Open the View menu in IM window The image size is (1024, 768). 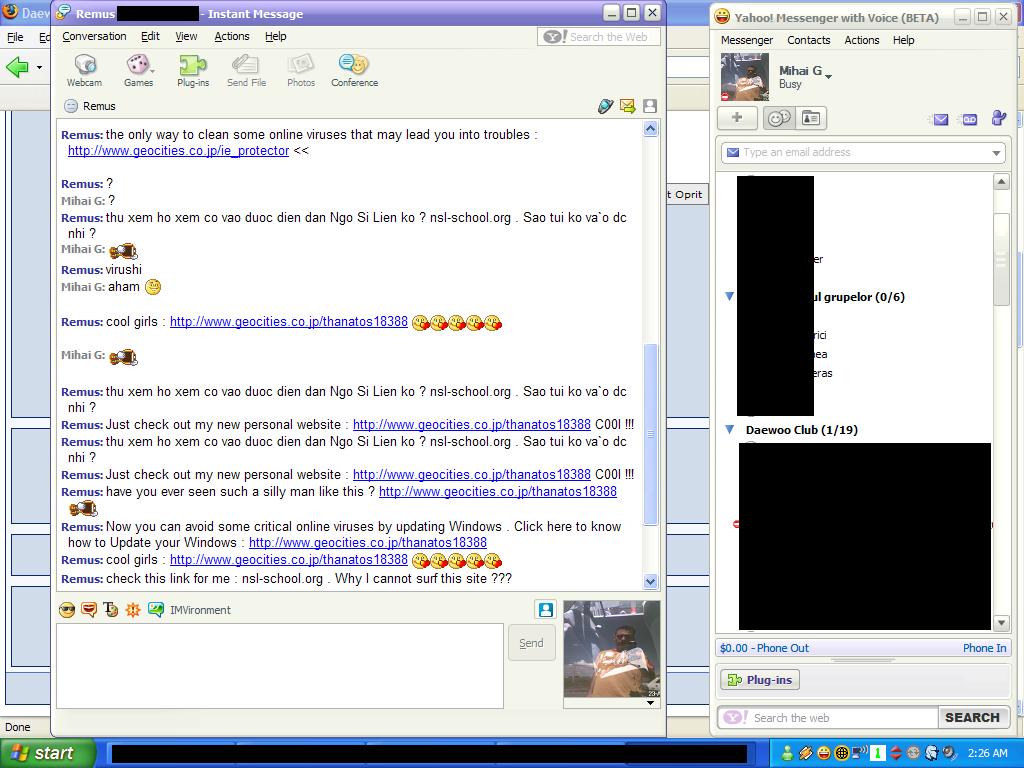coord(186,37)
